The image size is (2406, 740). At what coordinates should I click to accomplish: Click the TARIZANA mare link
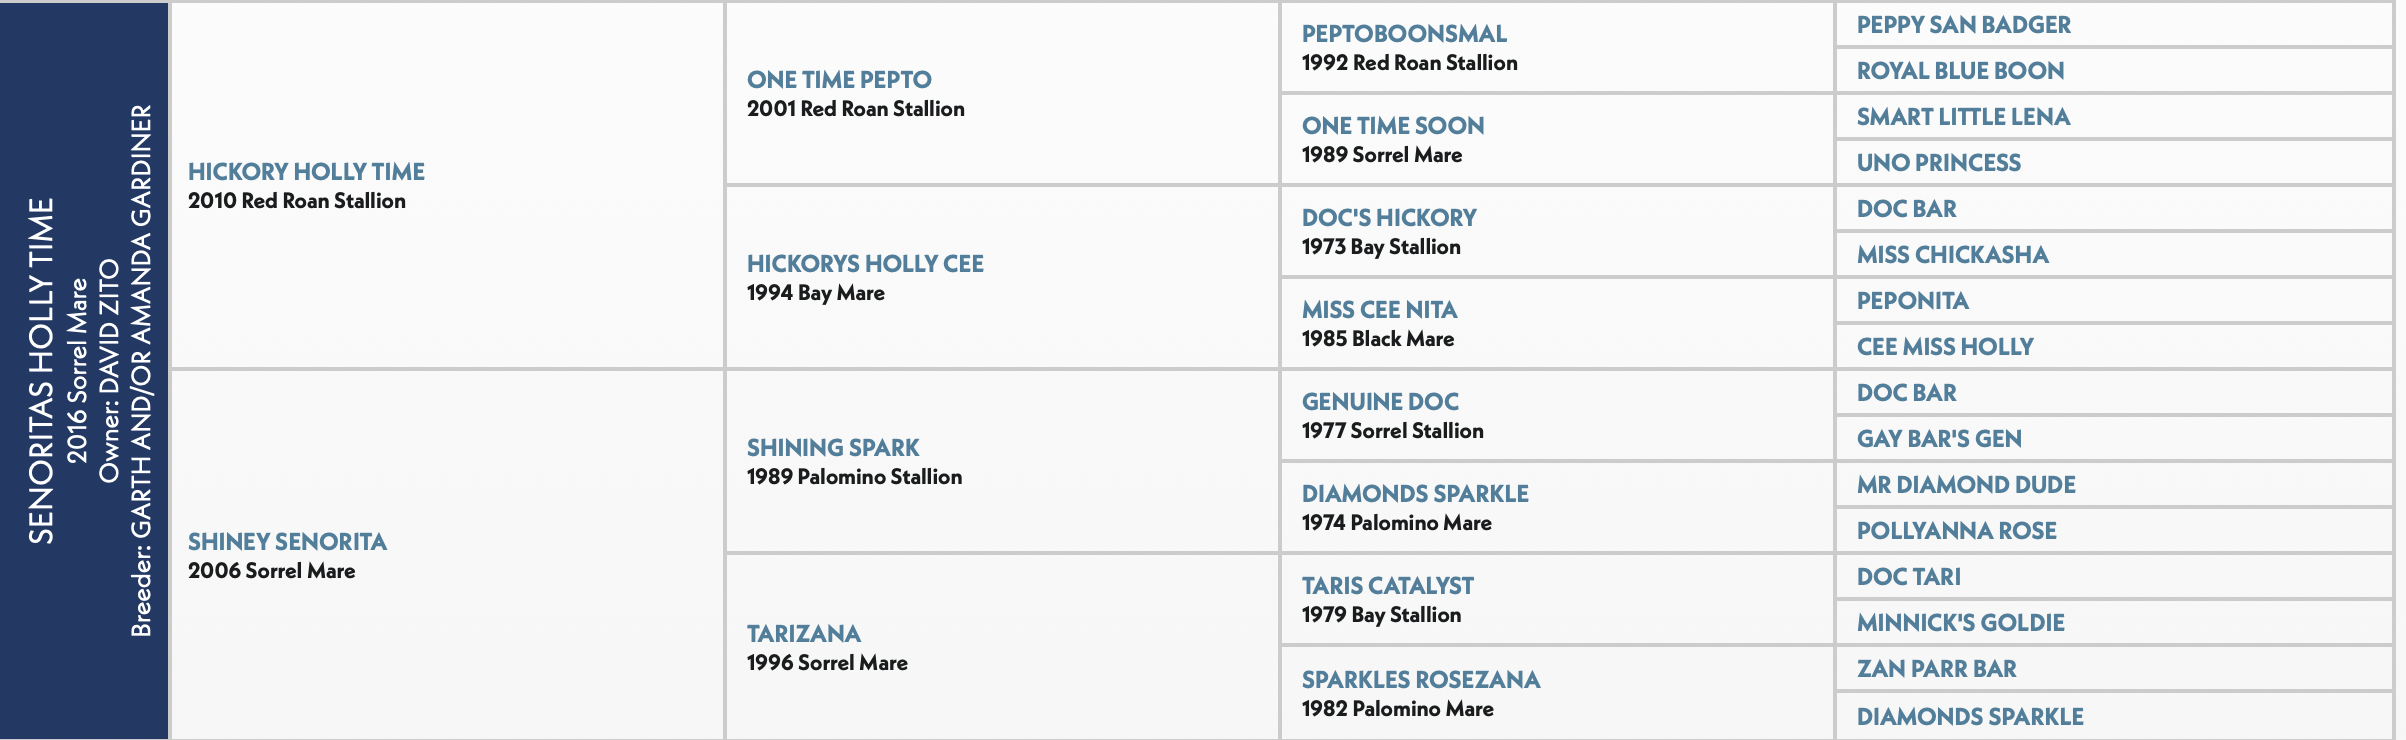tap(804, 634)
